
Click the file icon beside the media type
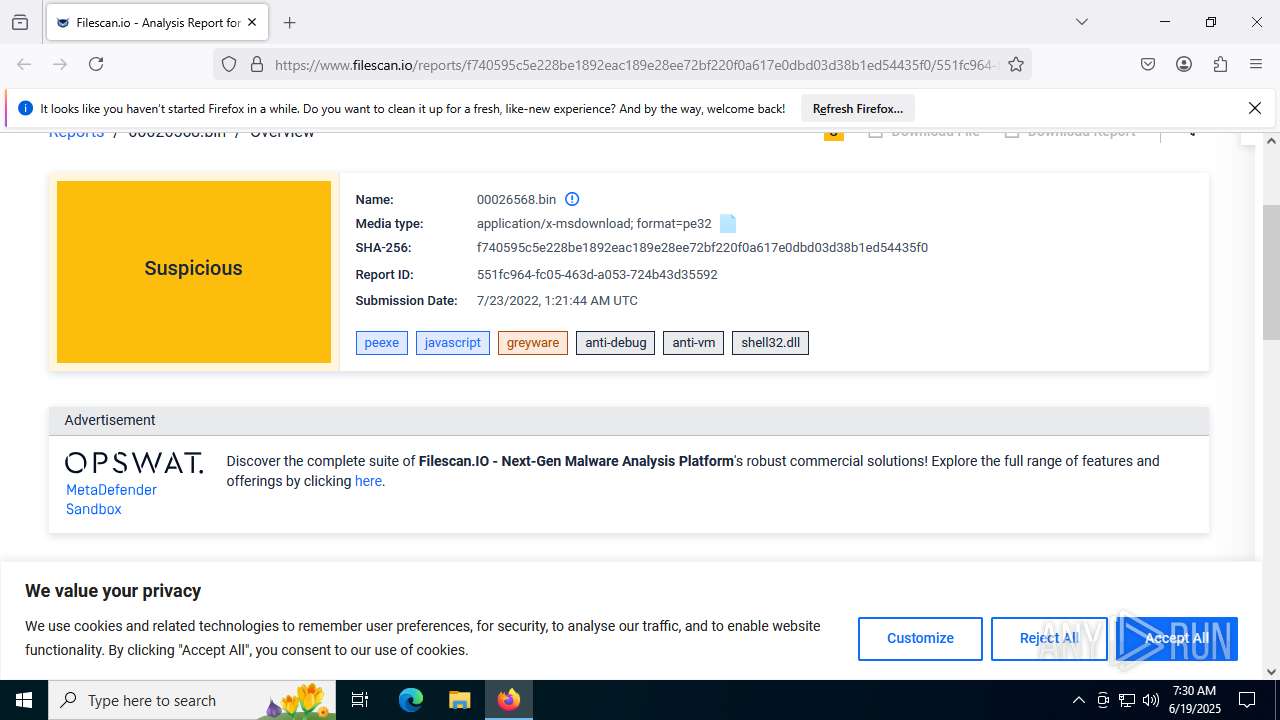728,223
